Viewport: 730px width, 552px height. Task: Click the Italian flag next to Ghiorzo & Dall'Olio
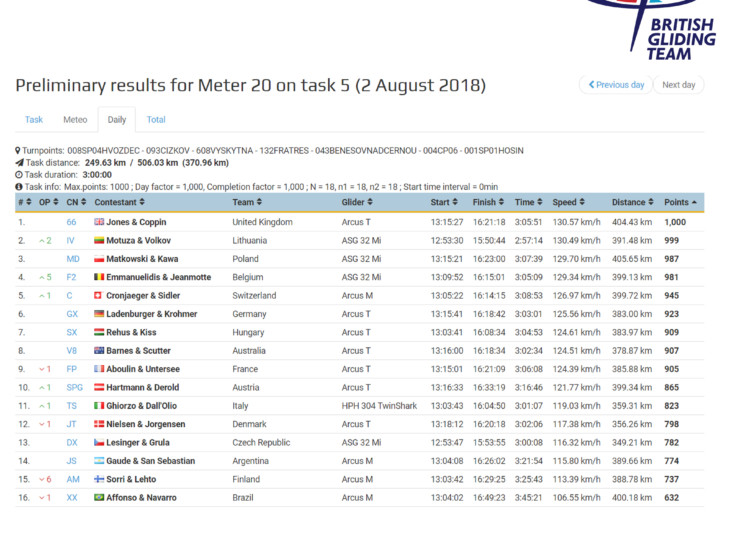99,406
